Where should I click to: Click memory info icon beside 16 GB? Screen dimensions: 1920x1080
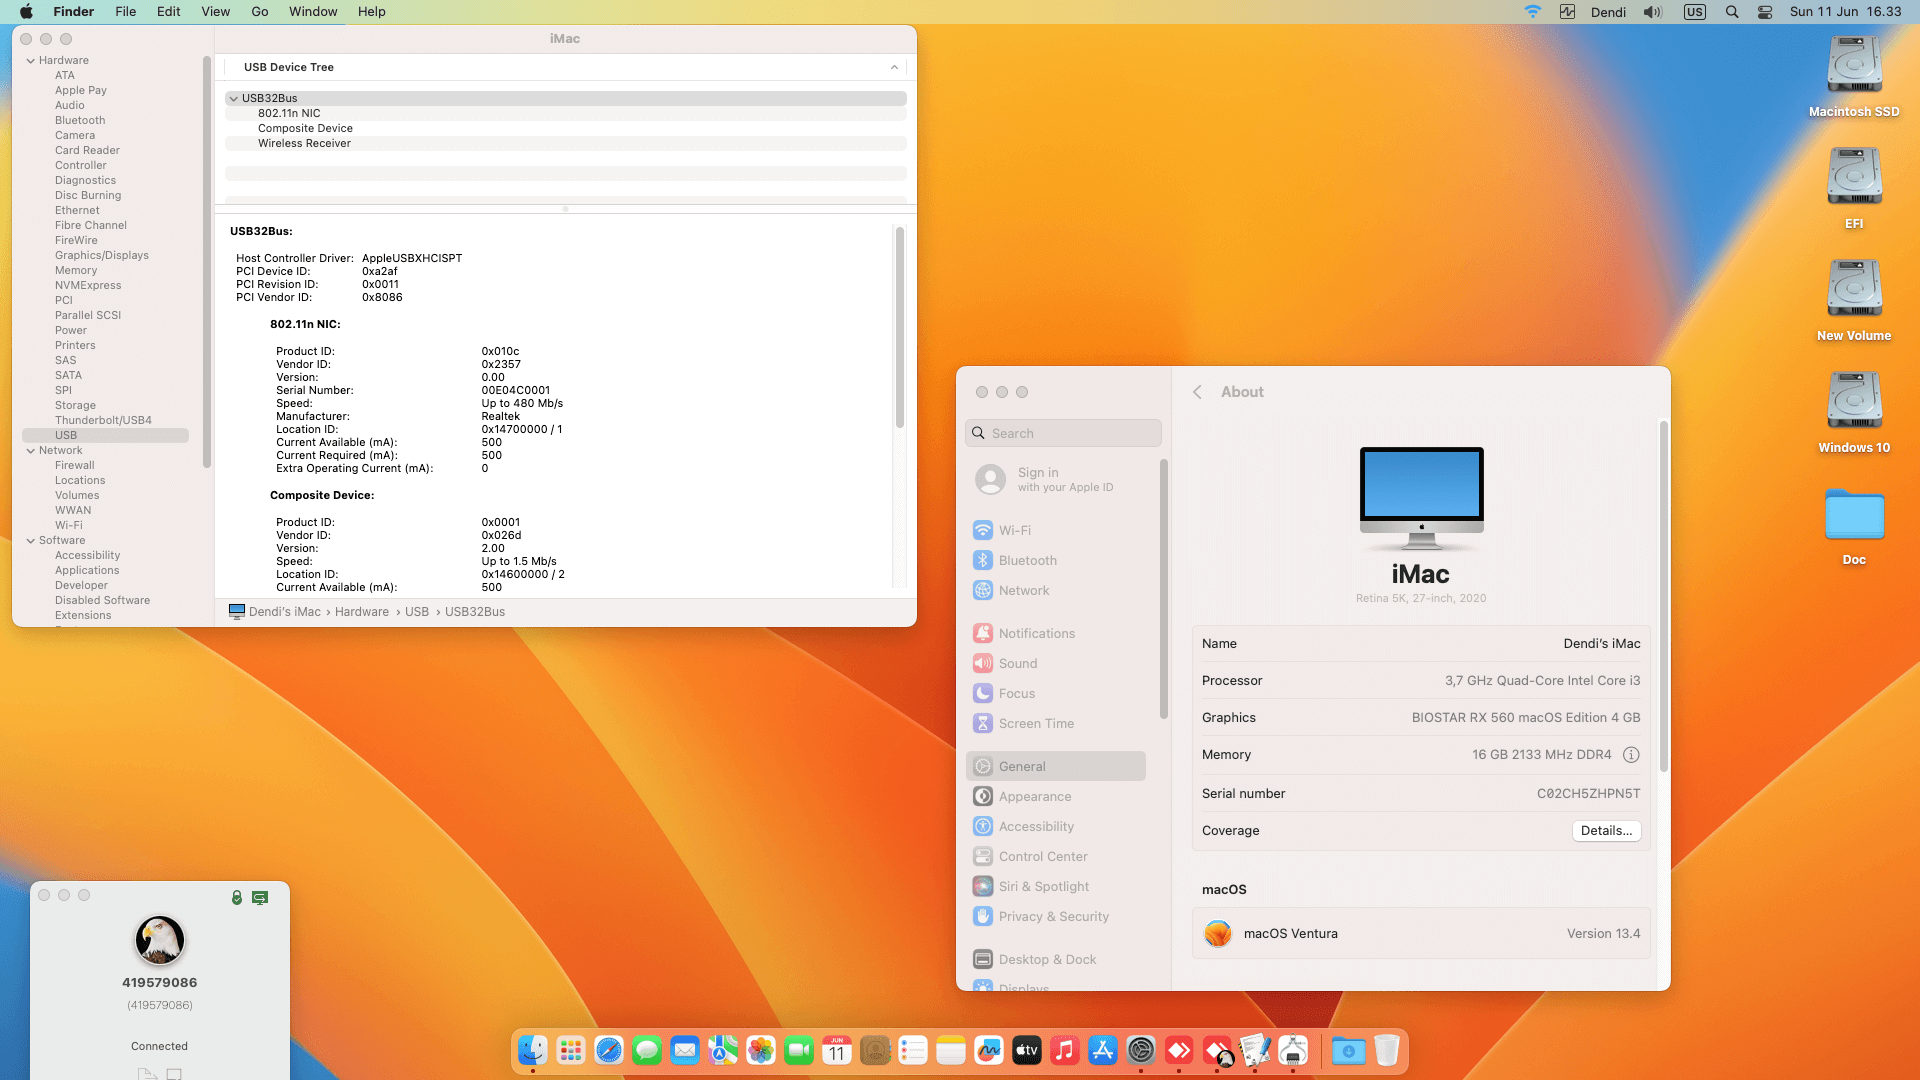tap(1631, 755)
